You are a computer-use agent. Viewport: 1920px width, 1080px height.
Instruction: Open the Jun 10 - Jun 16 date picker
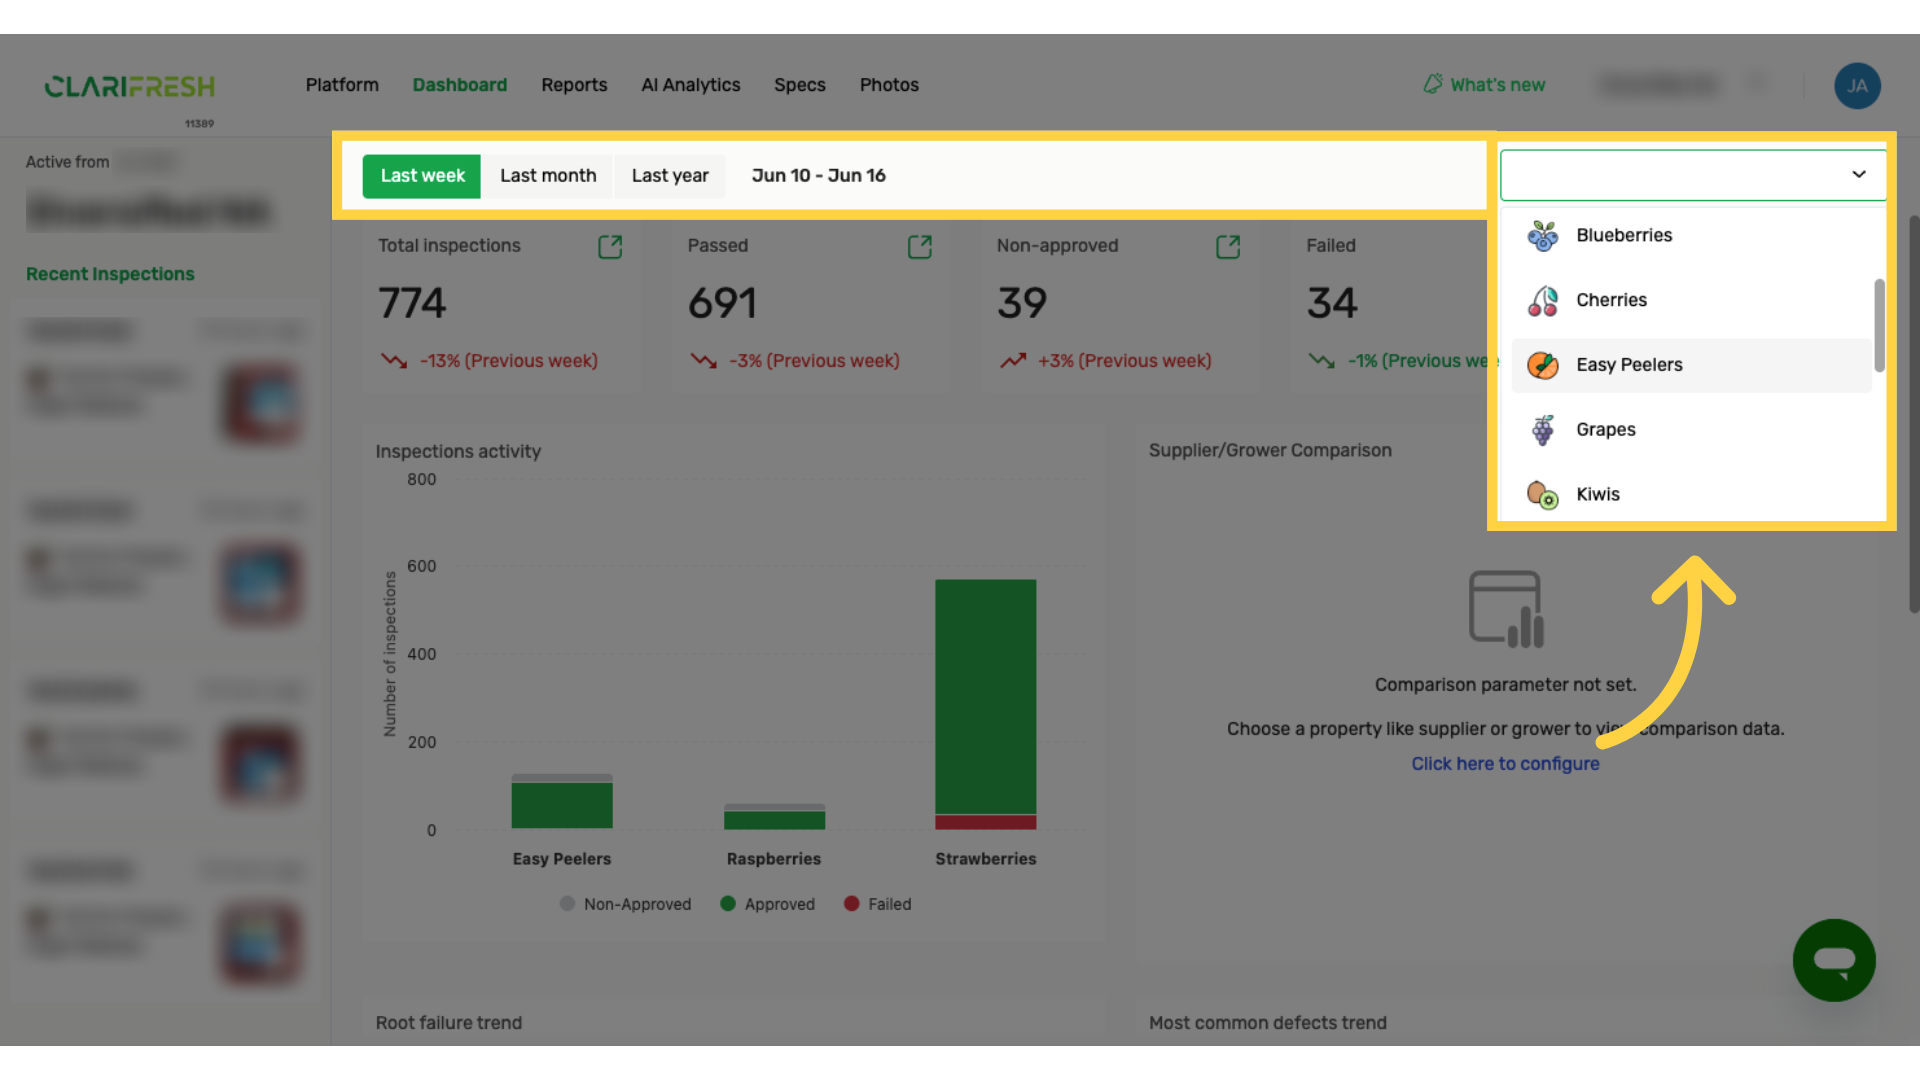[819, 176]
